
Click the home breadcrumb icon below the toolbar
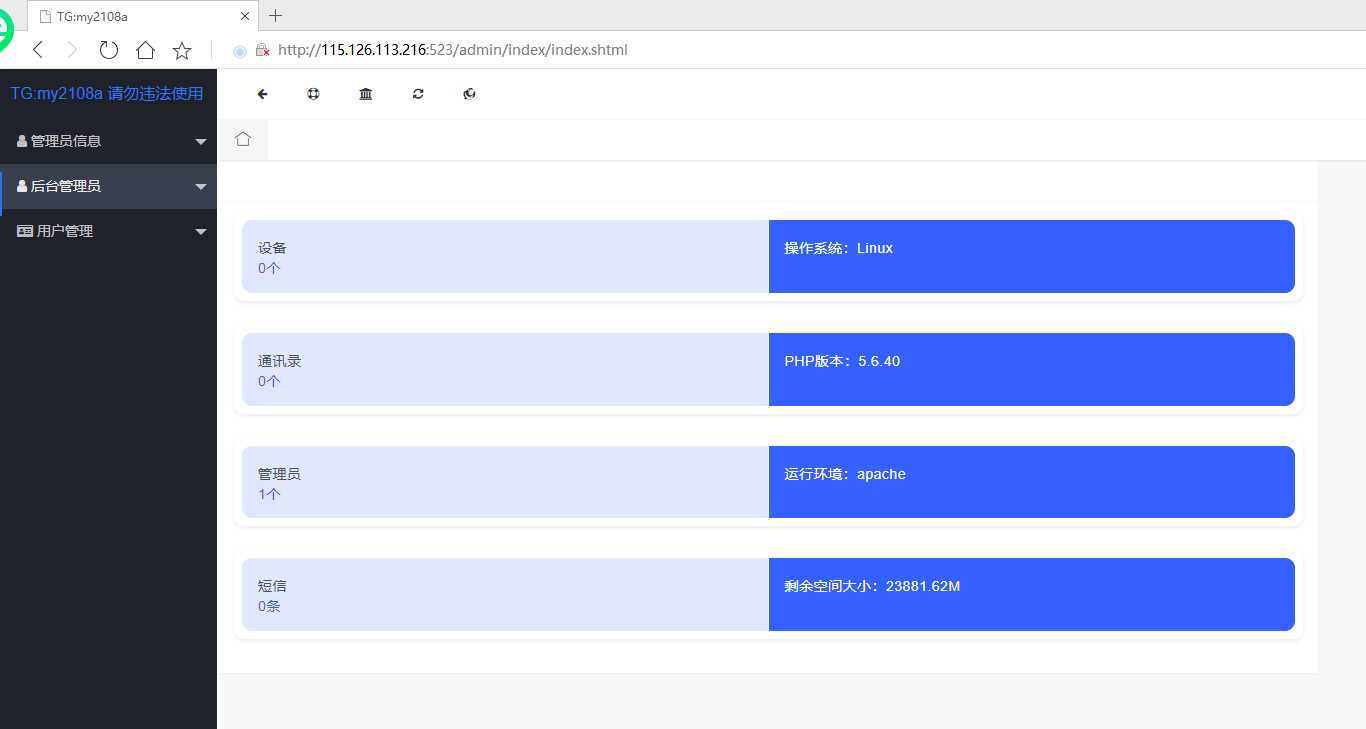pyautogui.click(x=243, y=139)
